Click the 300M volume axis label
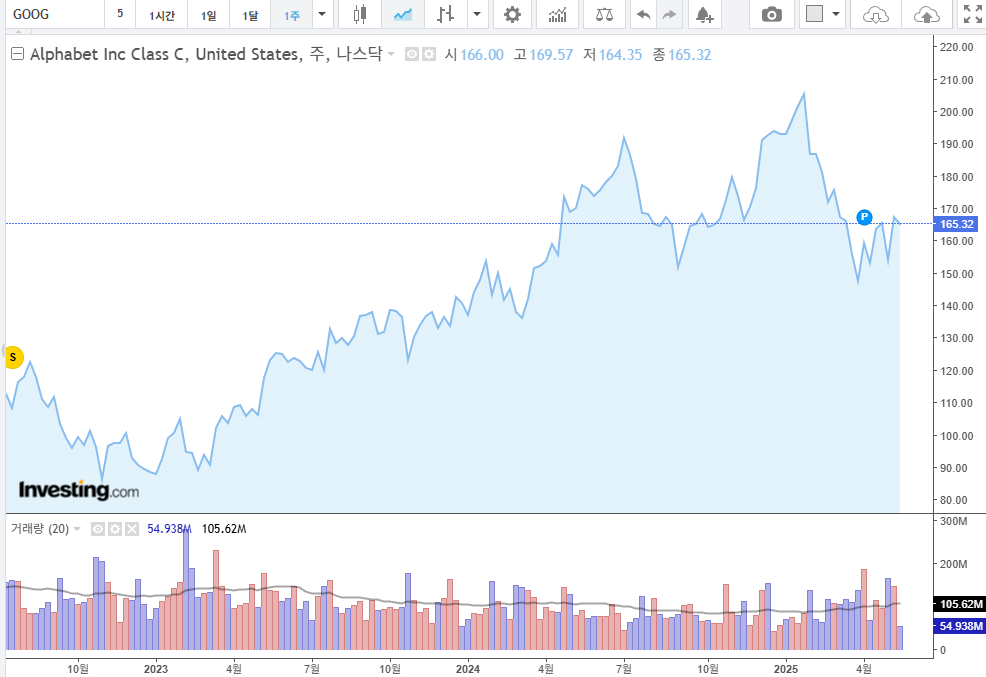Viewport: 986px width, 677px height. [953, 520]
